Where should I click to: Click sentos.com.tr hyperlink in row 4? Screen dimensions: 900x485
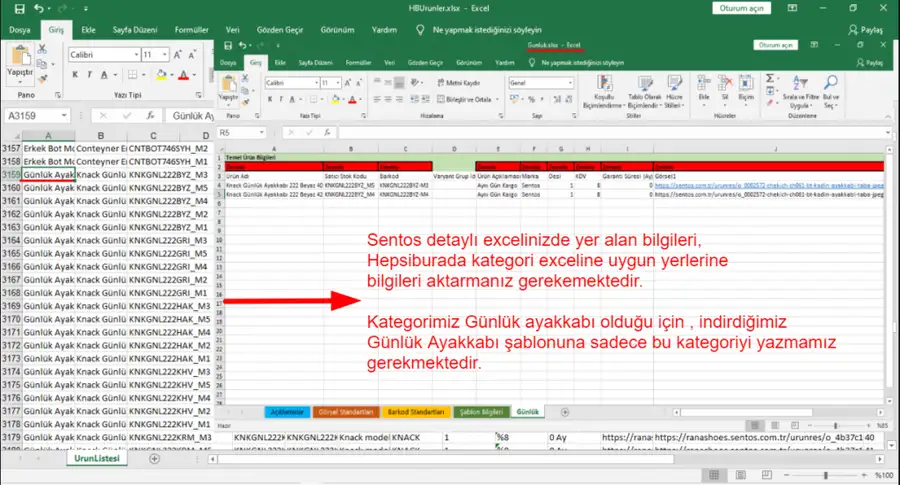[x=769, y=185]
